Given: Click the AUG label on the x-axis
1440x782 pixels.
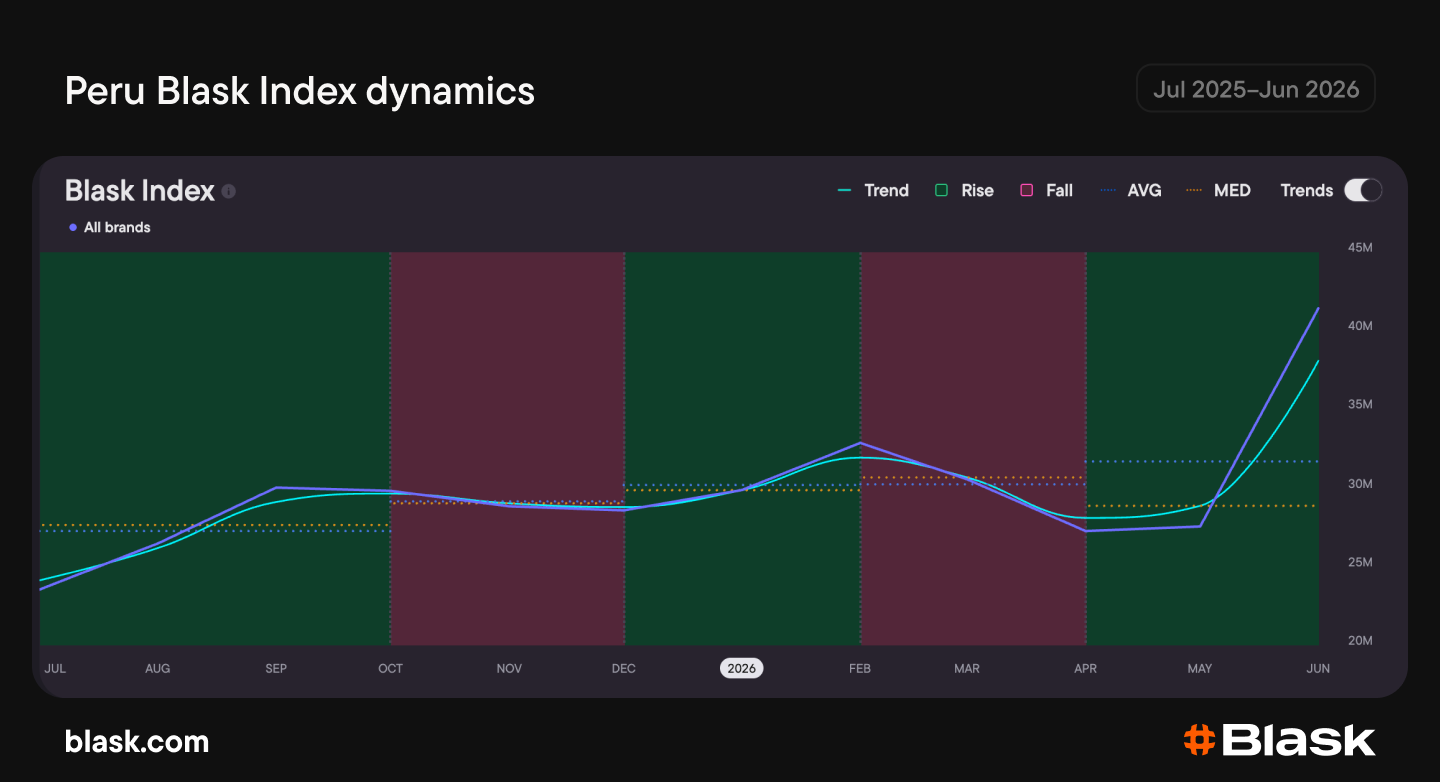Looking at the screenshot, I should [x=158, y=668].
